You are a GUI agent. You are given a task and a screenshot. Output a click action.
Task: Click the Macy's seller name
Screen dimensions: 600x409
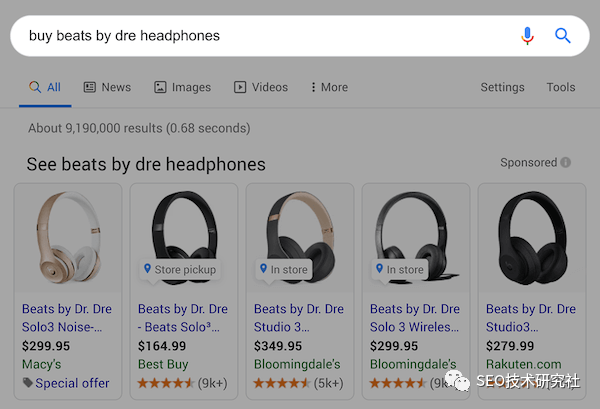tap(41, 364)
